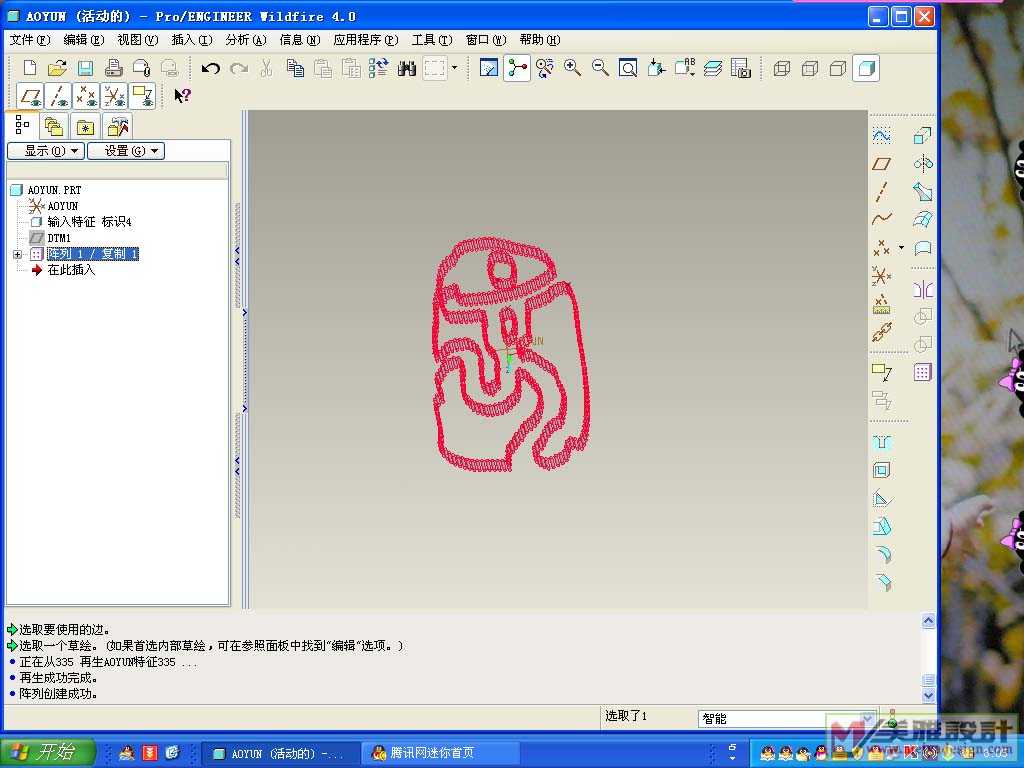This screenshot has width=1024, height=768.
Task: Toggle datum axes display
Action: pos(59,96)
